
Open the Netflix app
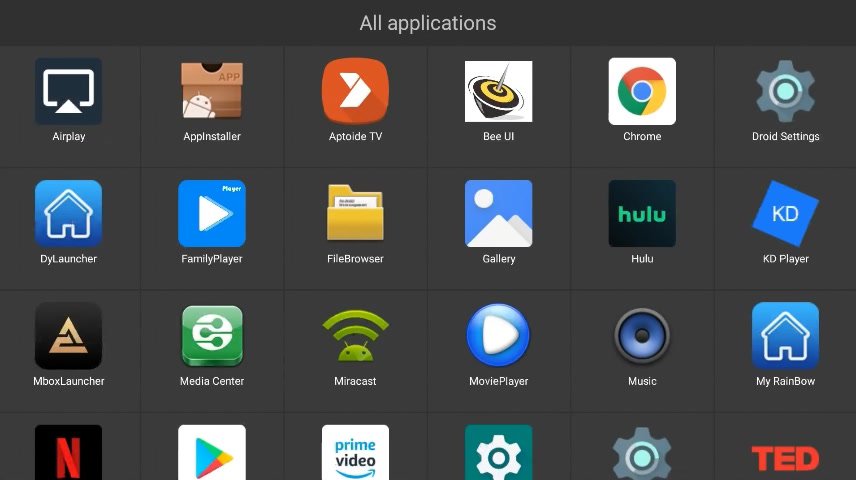(x=68, y=453)
